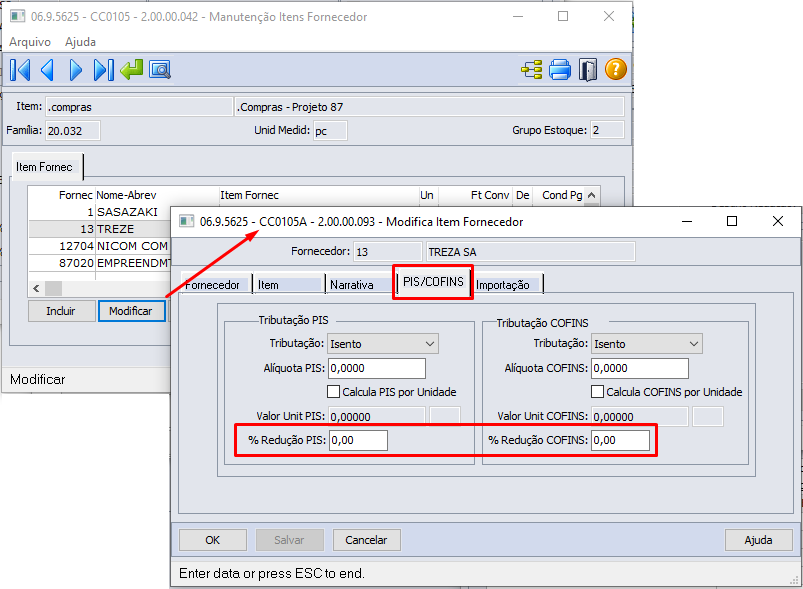Image resolution: width=803 pixels, height=589 pixels.
Task: Click the Grupo Estoque field
Action: click(x=607, y=130)
